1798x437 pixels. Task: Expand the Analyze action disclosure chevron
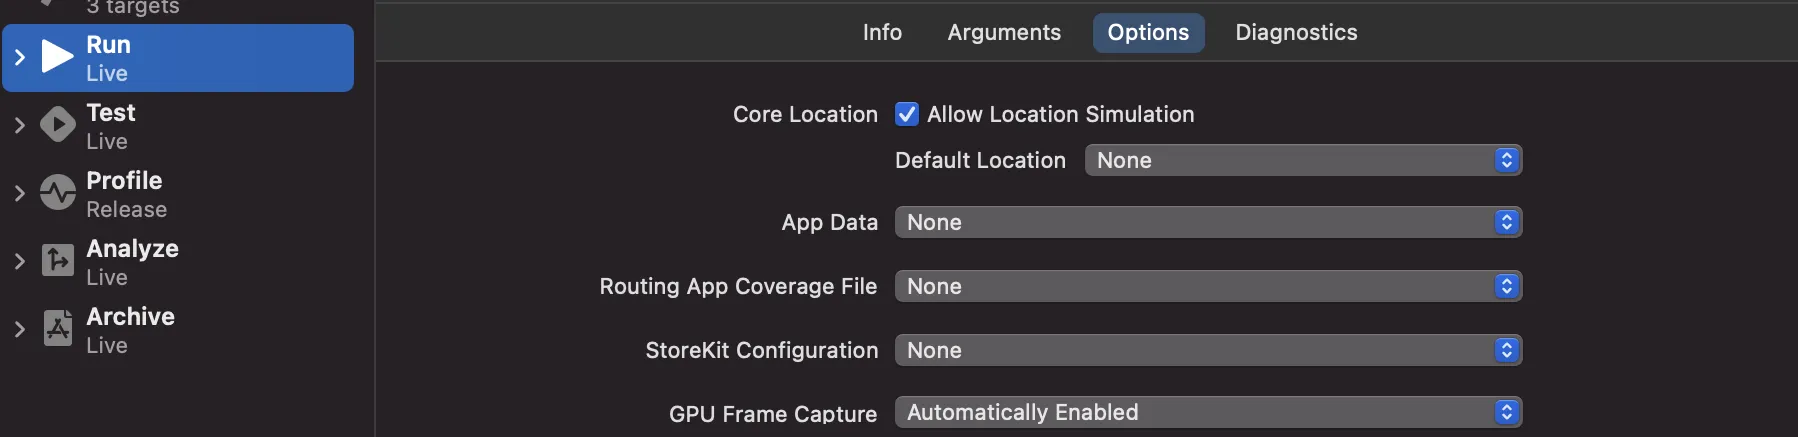[19, 261]
